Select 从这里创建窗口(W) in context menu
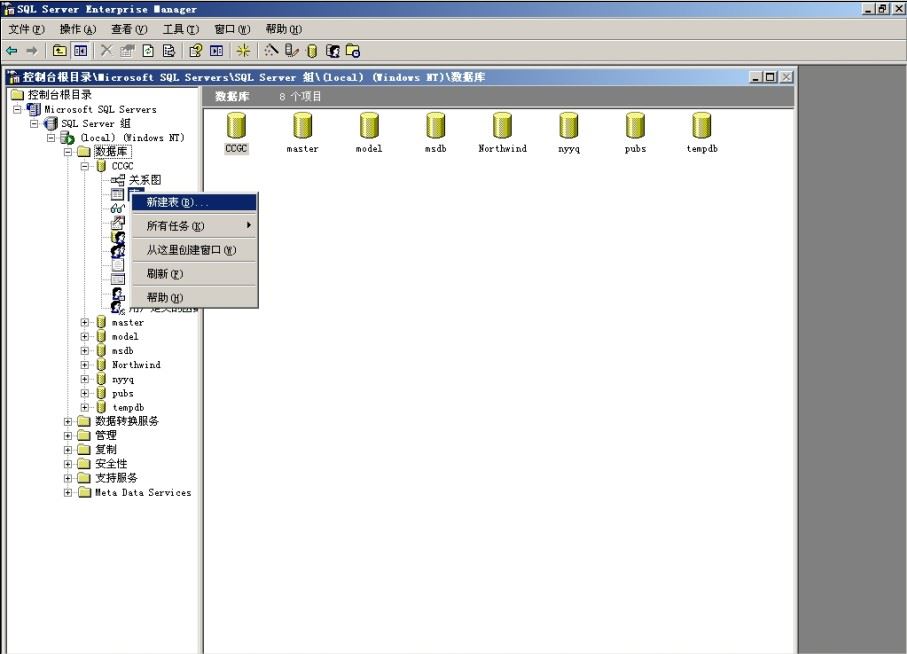 click(x=195, y=250)
